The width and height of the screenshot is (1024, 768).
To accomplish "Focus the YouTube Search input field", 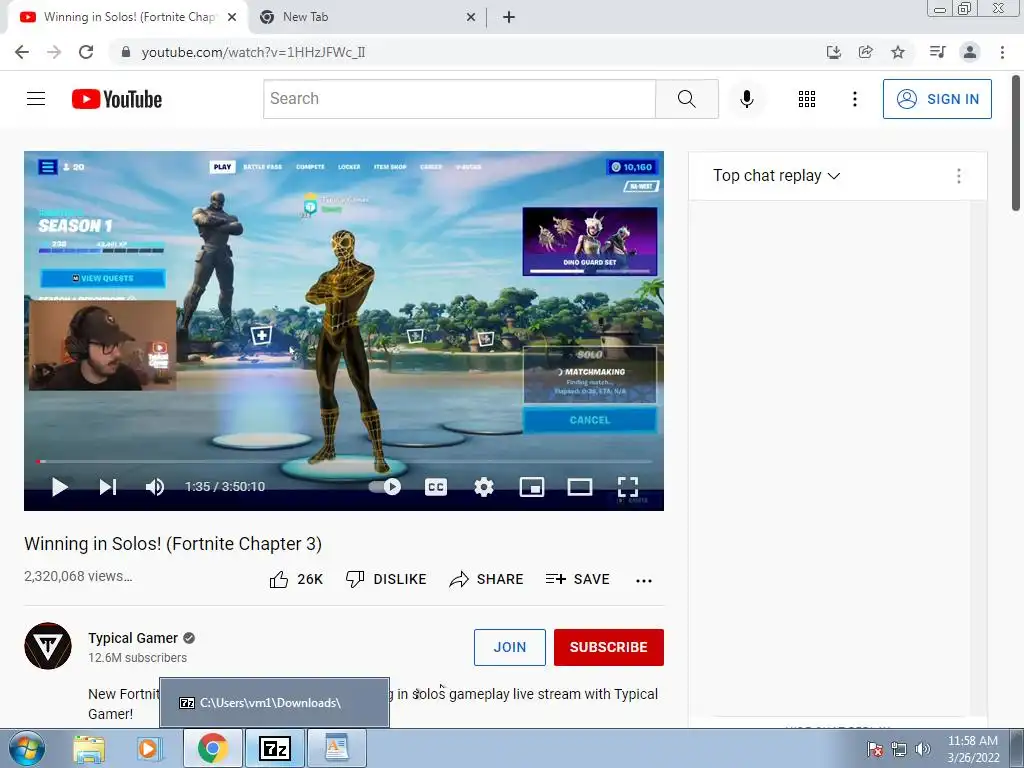I will pos(459,99).
